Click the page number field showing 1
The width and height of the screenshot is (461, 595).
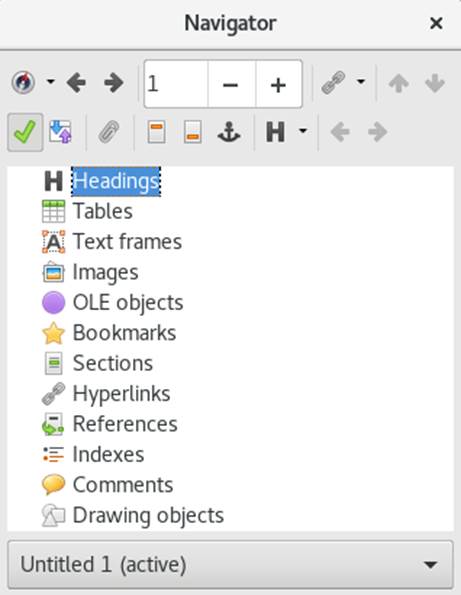[x=176, y=84]
